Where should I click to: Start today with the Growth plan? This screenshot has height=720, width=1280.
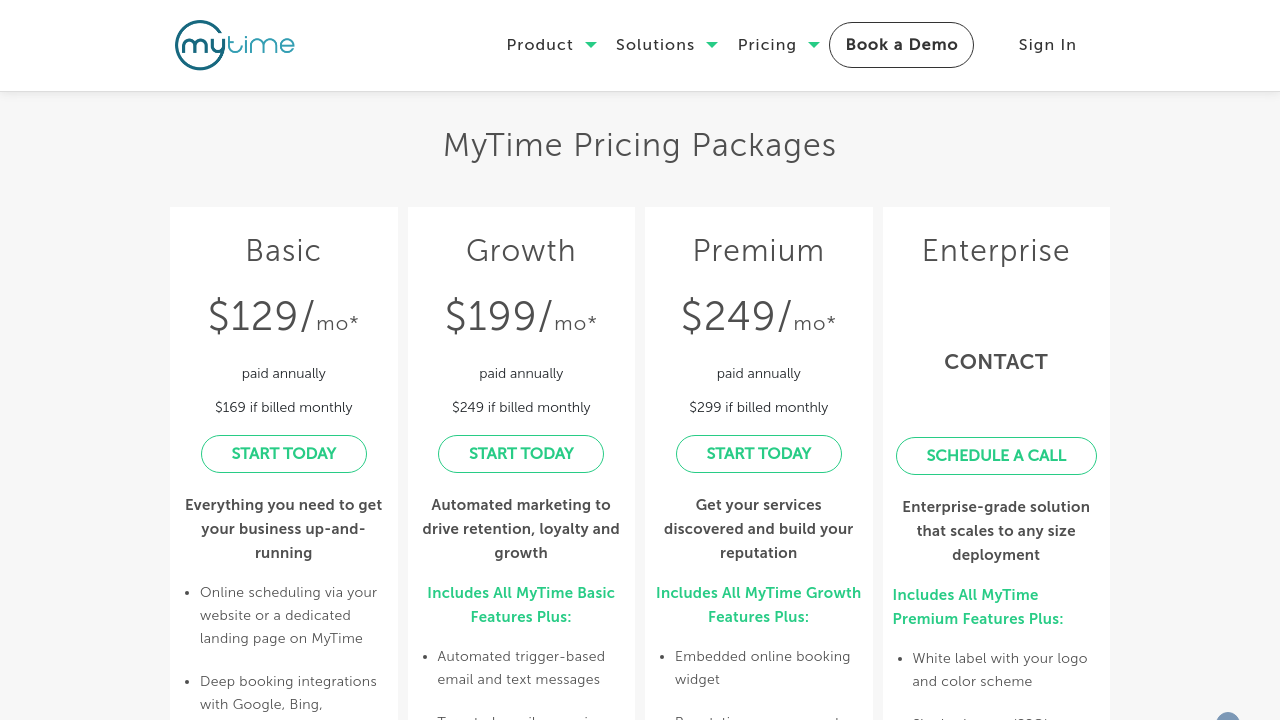(521, 454)
